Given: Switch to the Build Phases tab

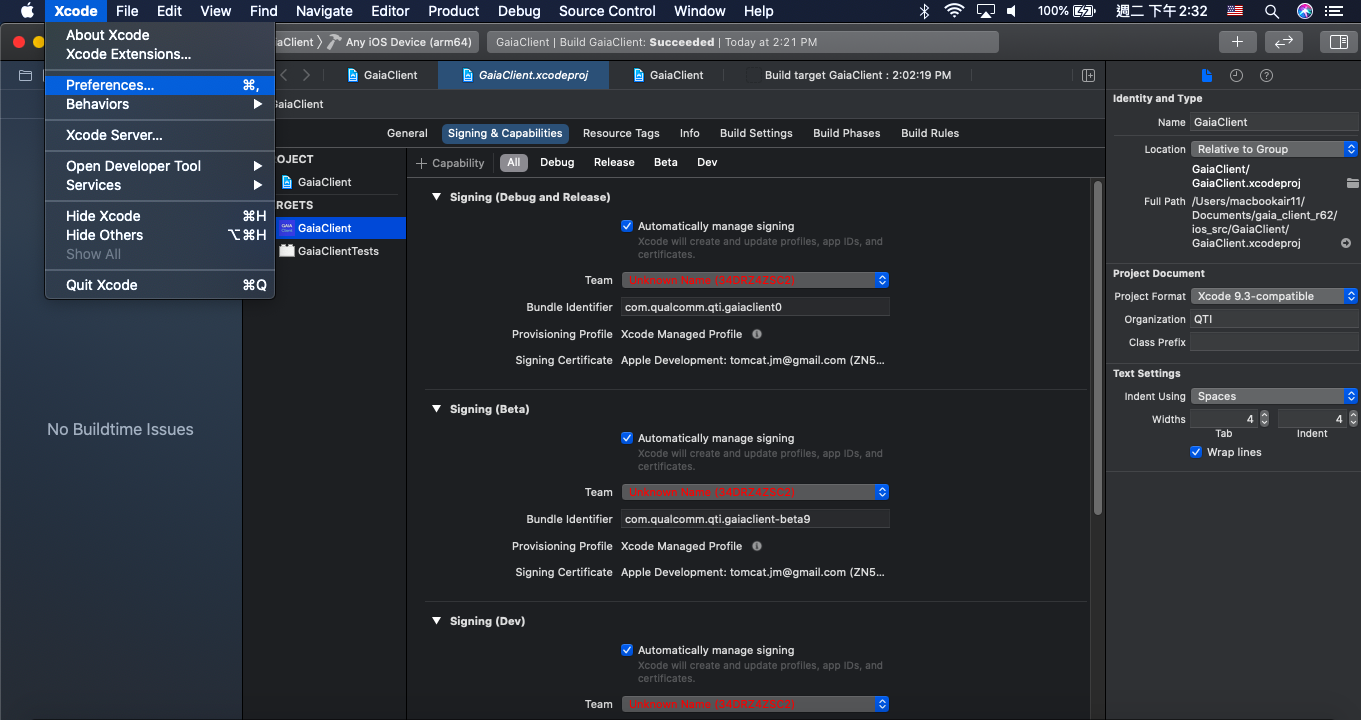Looking at the screenshot, I should [x=847, y=133].
